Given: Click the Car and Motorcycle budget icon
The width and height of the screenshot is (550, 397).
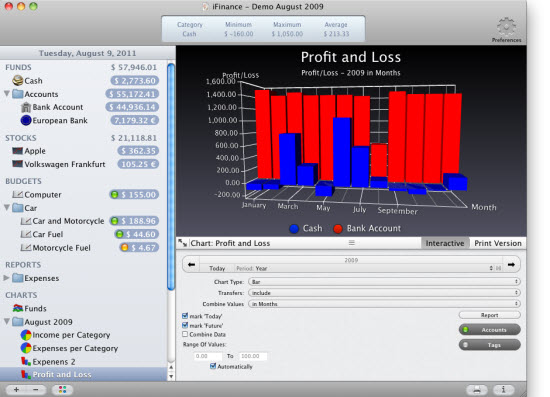Looking at the screenshot, I should click(26, 221).
